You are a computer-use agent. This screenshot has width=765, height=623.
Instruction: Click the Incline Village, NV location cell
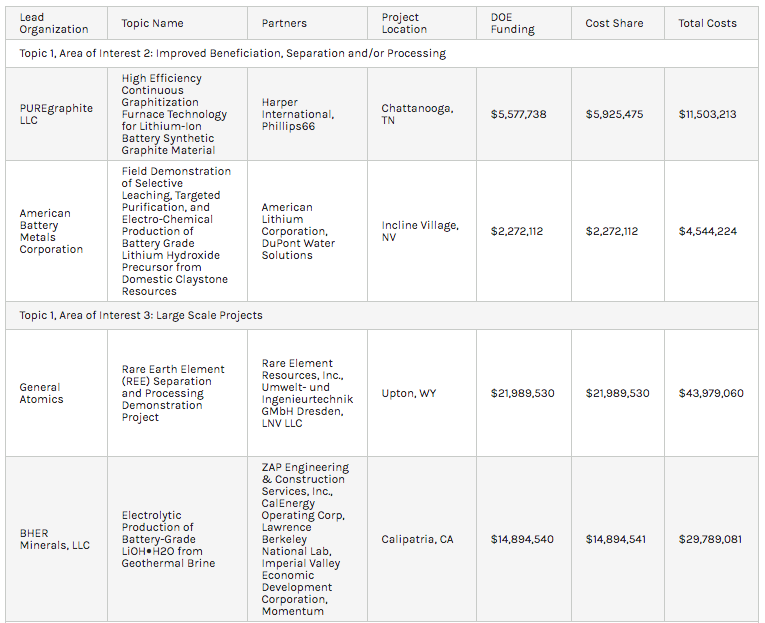(420, 231)
